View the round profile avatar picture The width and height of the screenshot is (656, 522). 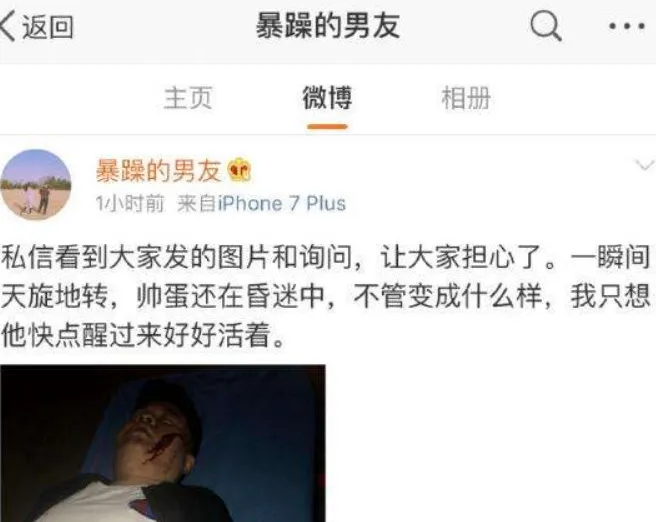pos(36,184)
